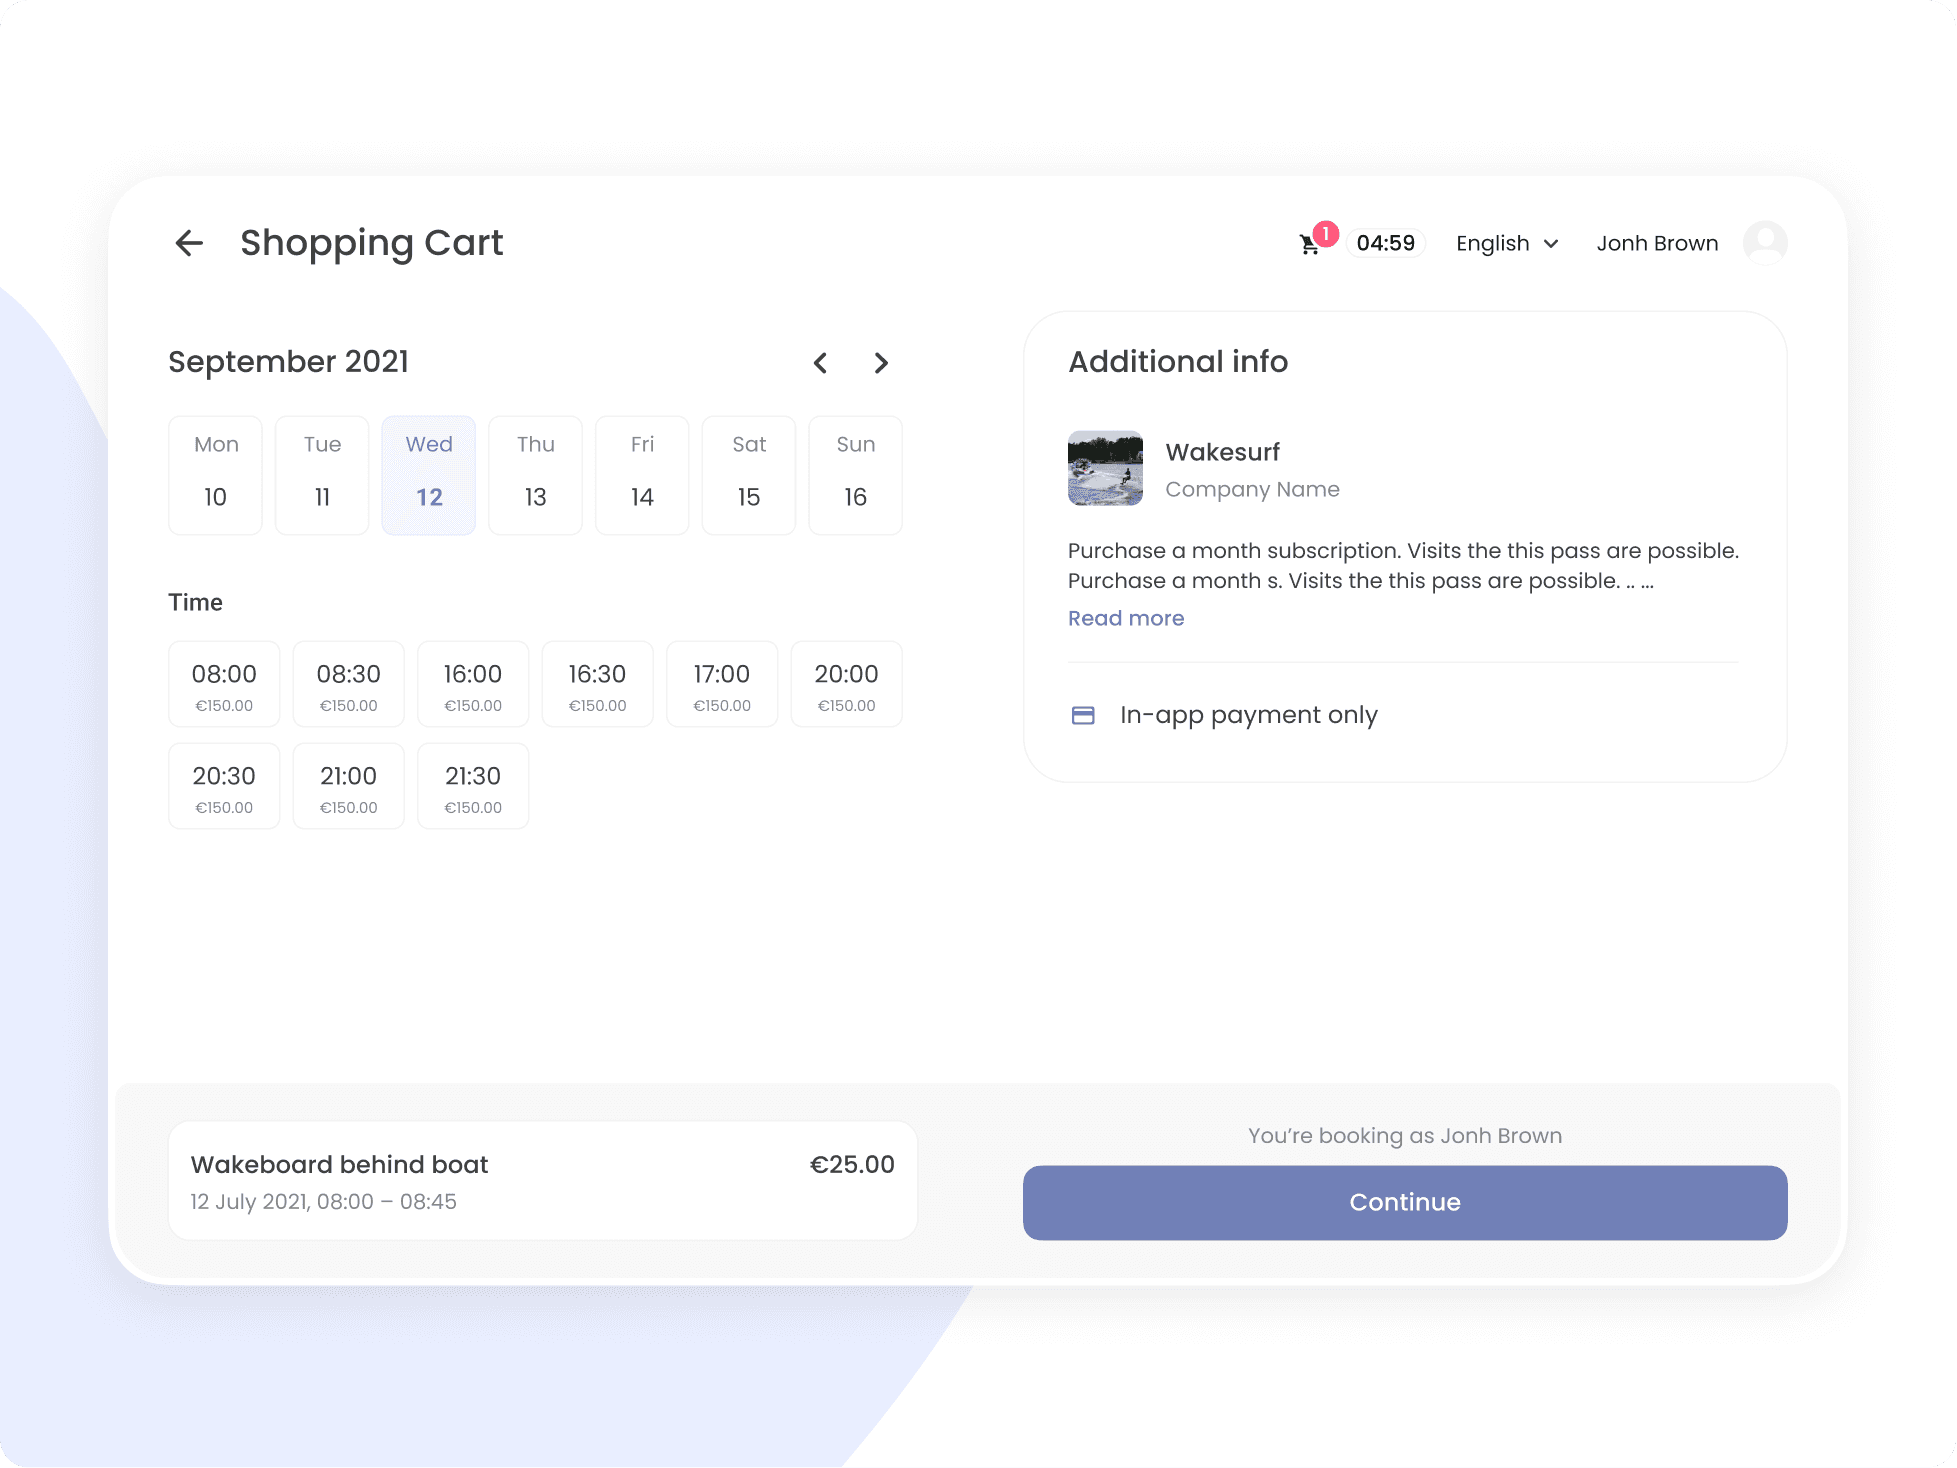This screenshot has height=1468, width=1957.
Task: Pick the 20:00 time slot
Action: (846, 684)
